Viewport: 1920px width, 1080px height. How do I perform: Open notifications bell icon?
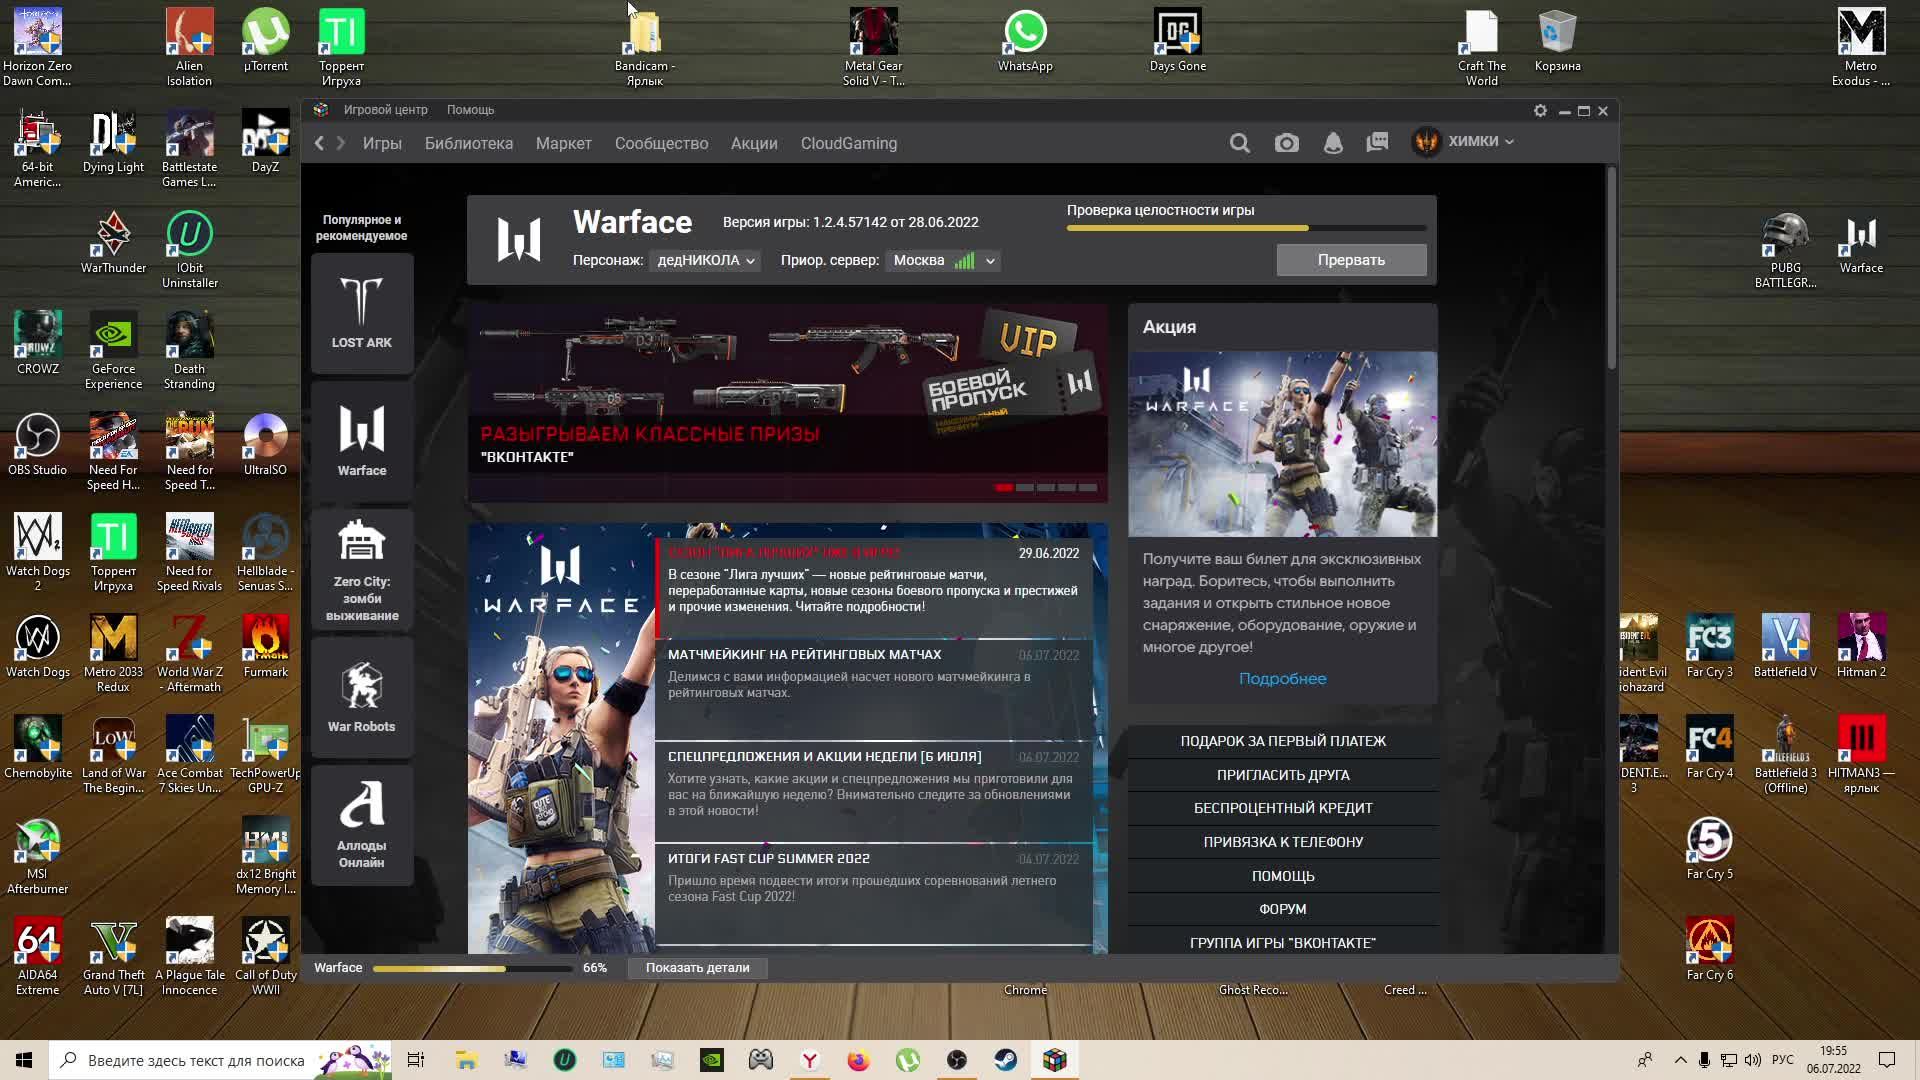click(x=1332, y=143)
